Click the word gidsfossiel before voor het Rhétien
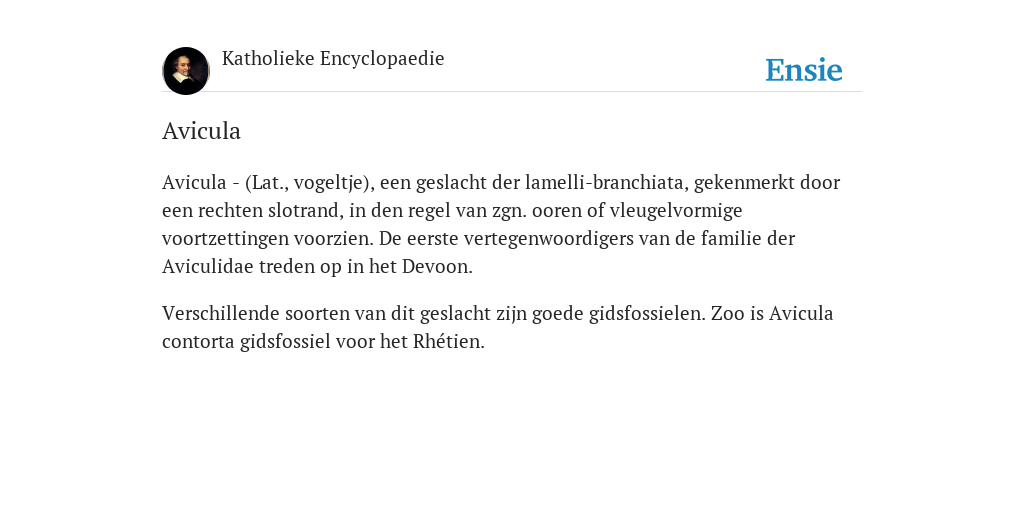Screen dimensions: 1024x512 285,342
